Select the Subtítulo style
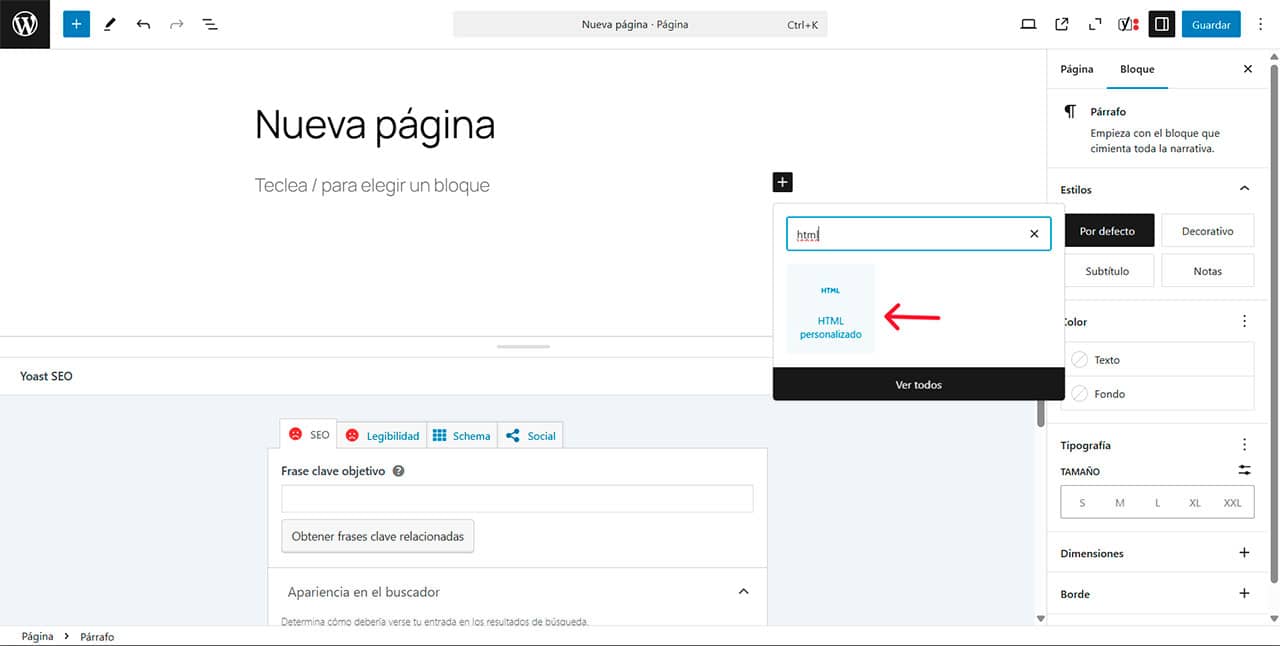1280x646 pixels. pos(1108,271)
